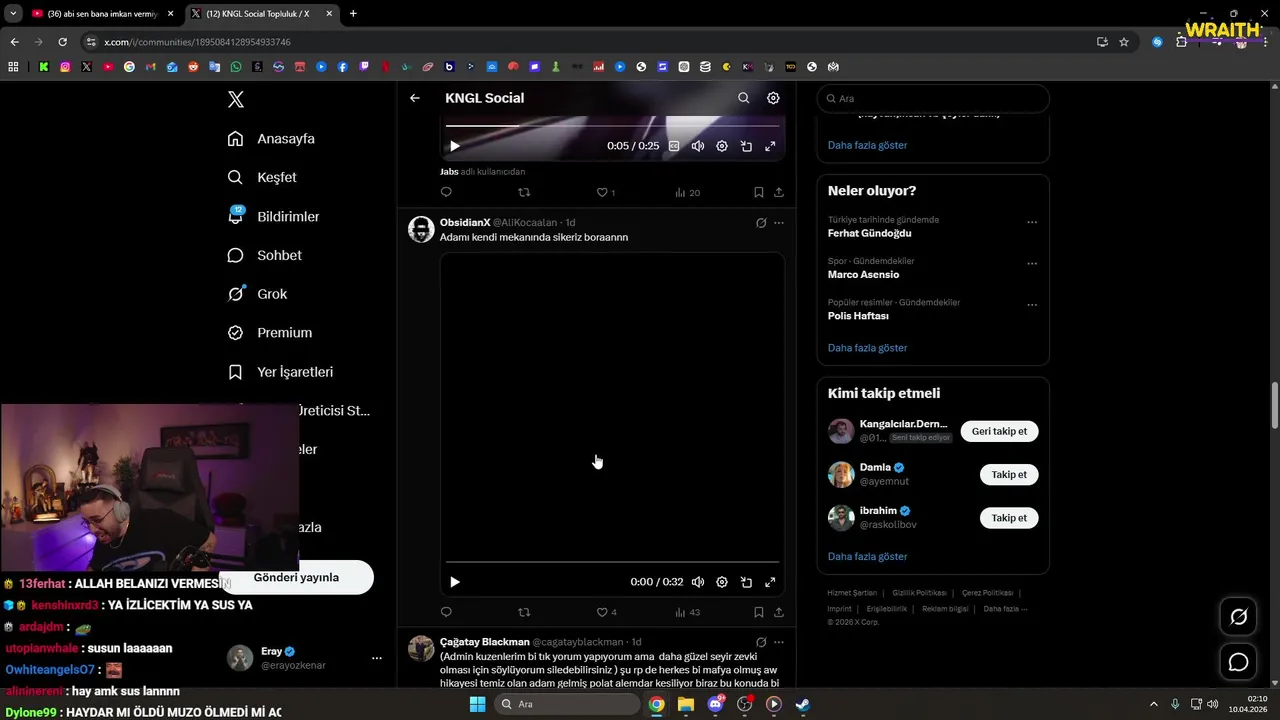Search within the KNGL Social community
This screenshot has width=1280, height=720.
pos(743,98)
